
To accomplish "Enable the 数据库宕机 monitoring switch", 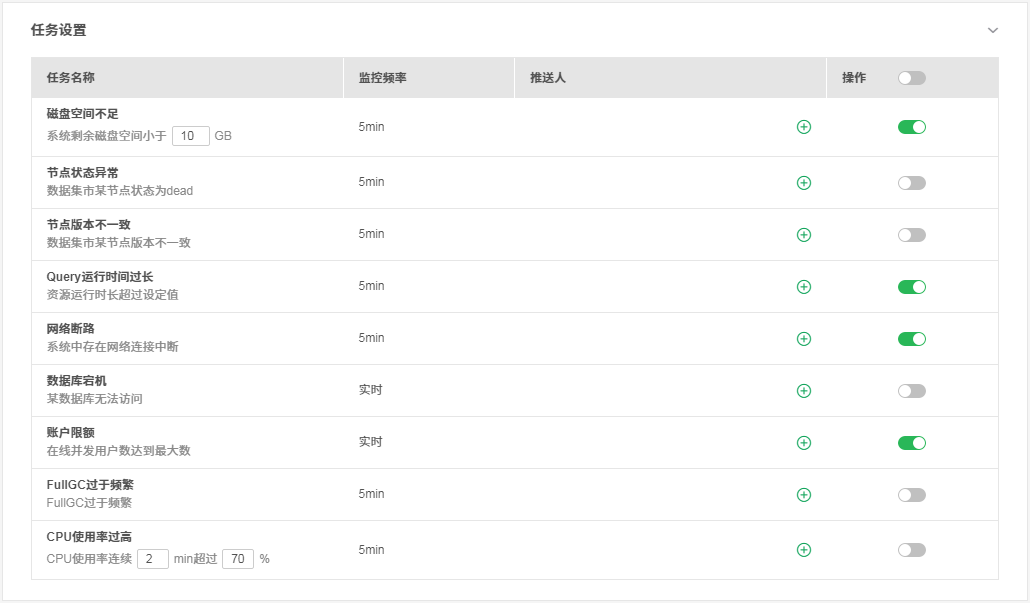I will pyautogui.click(x=911, y=391).
